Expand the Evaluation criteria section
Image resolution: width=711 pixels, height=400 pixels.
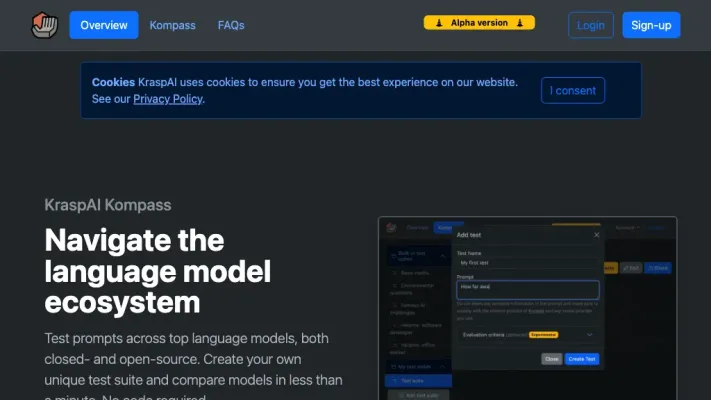click(x=592, y=334)
